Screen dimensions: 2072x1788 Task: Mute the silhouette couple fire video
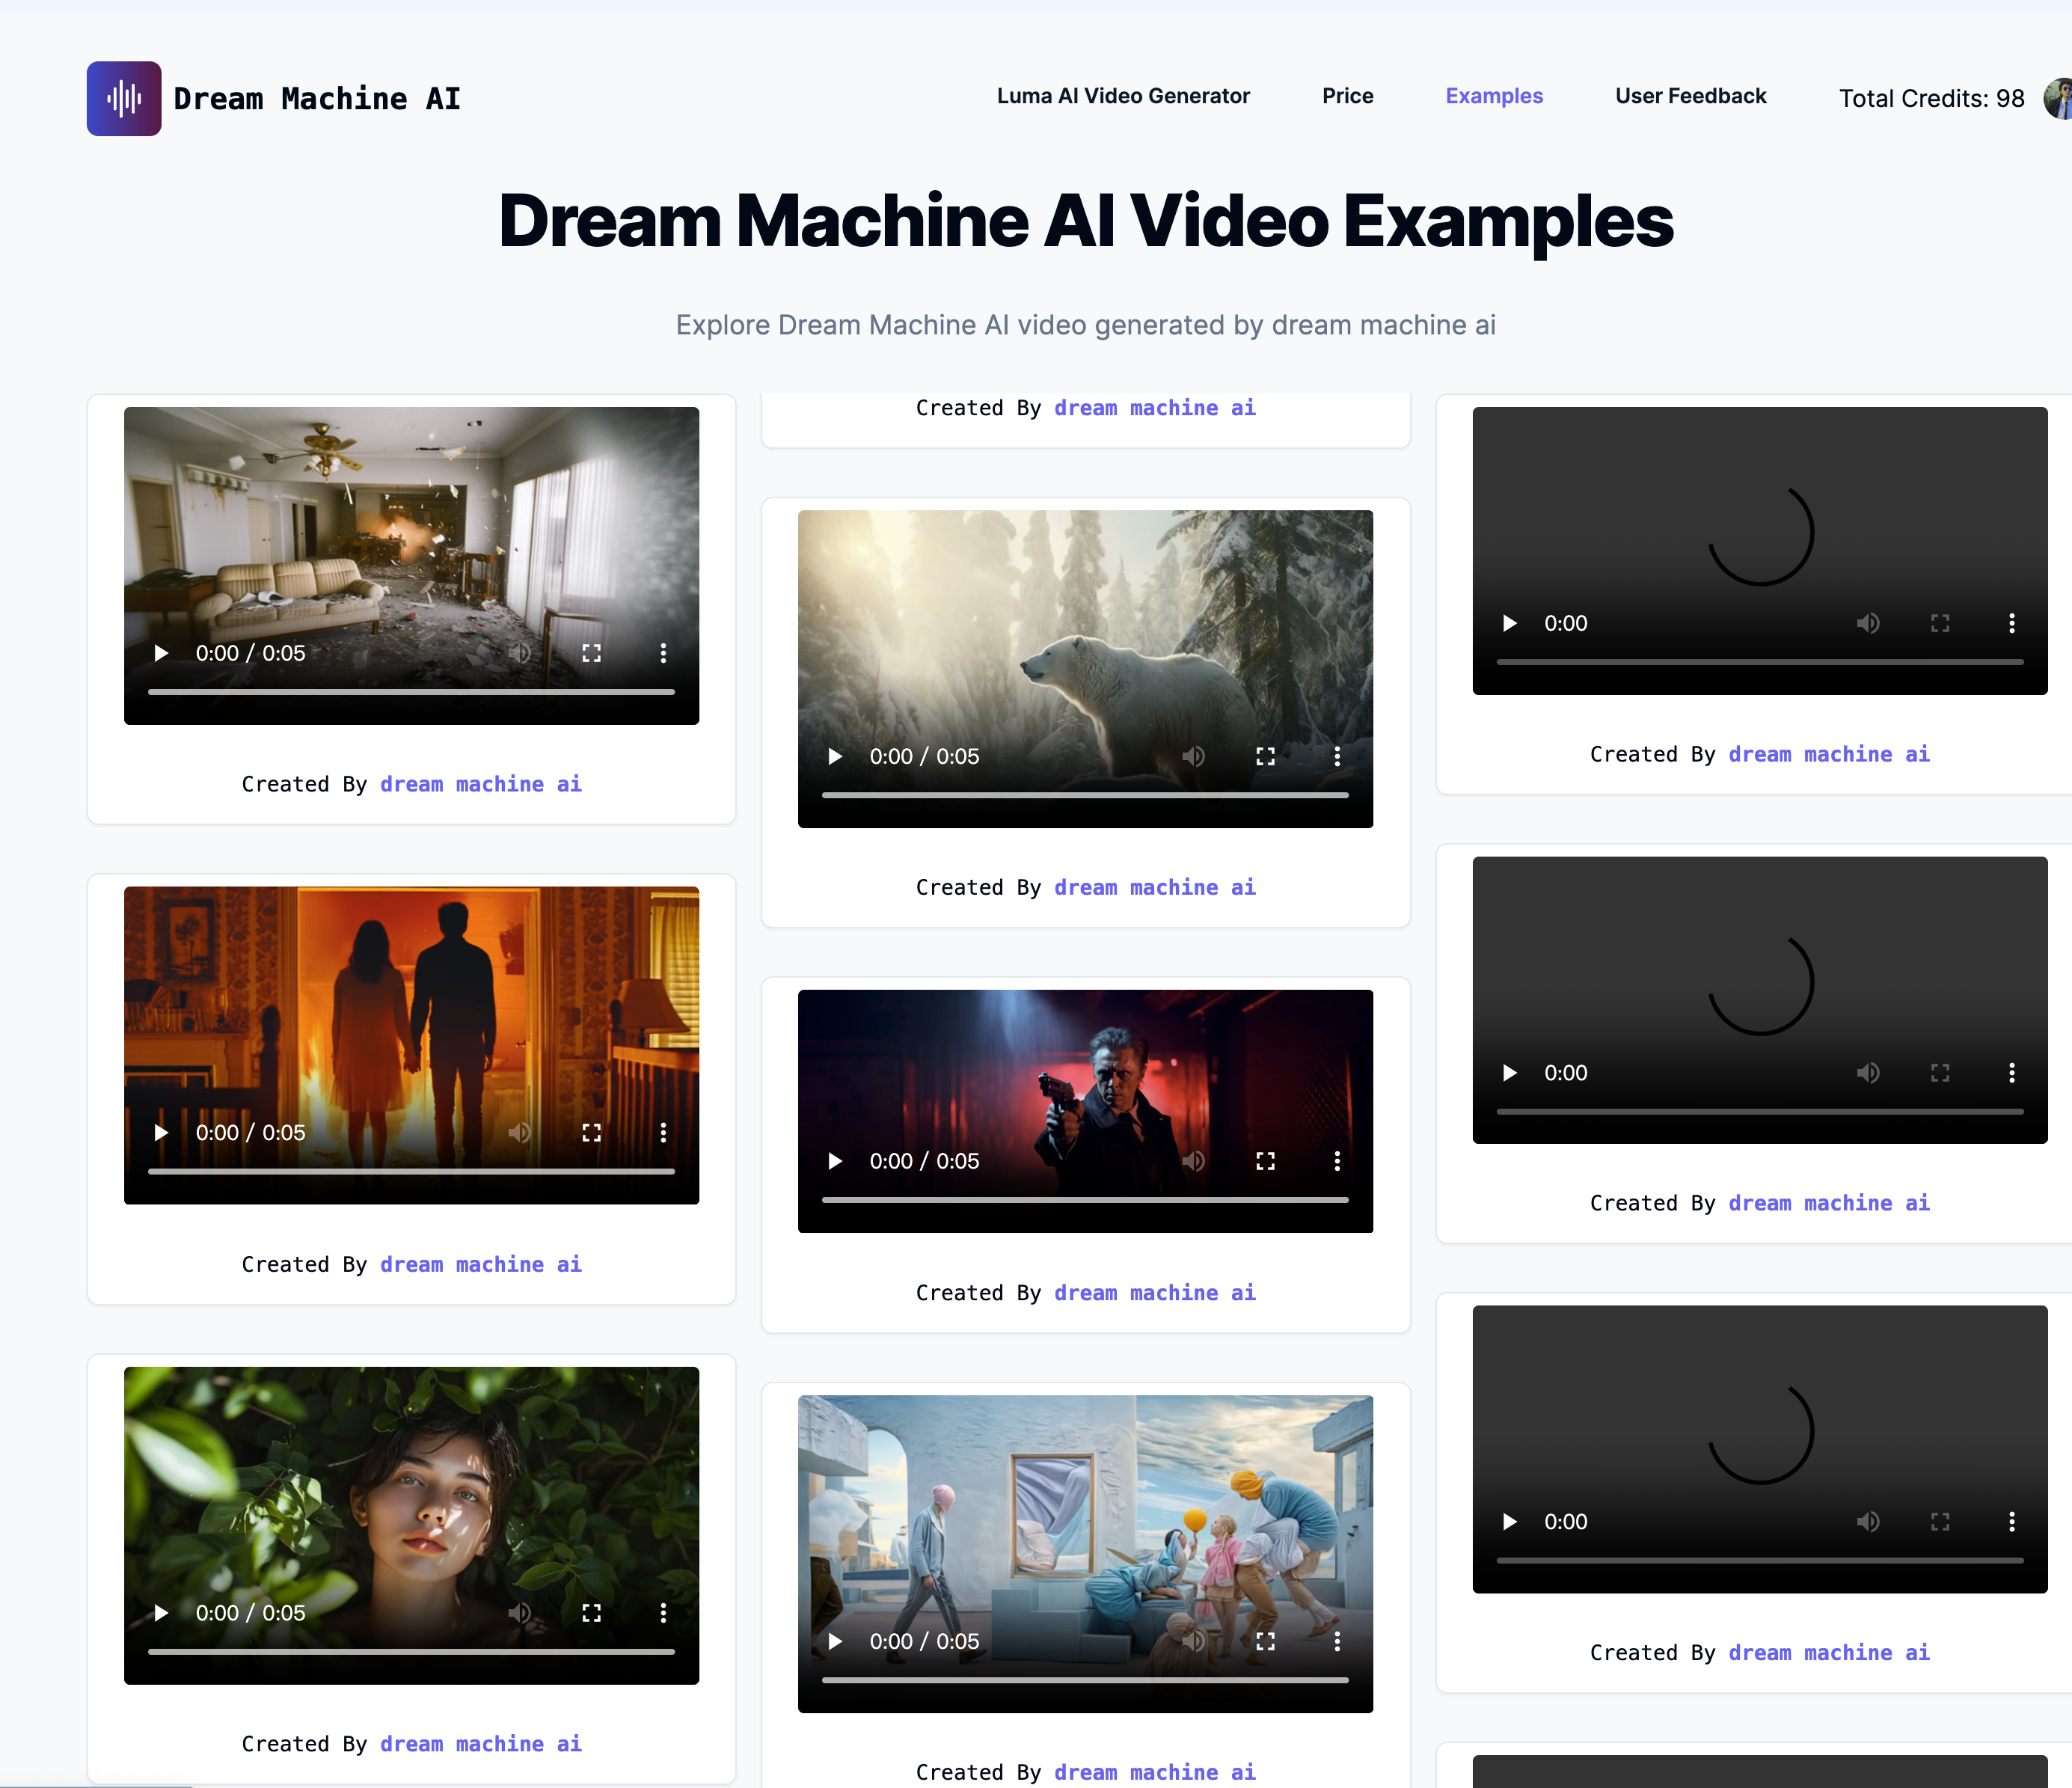click(x=519, y=1133)
